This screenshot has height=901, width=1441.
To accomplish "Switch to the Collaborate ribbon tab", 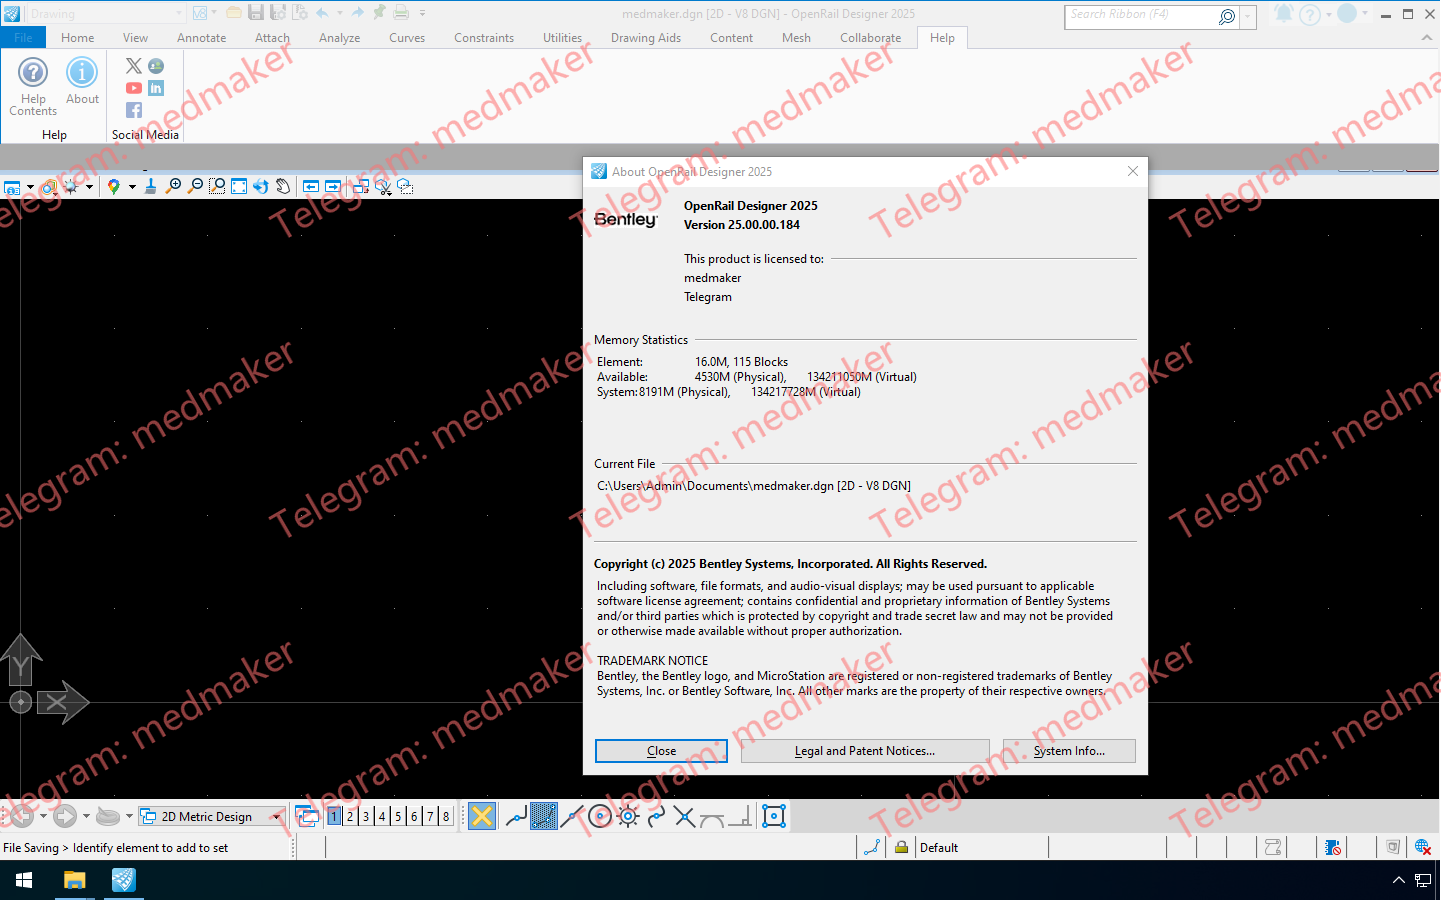I will 870,37.
